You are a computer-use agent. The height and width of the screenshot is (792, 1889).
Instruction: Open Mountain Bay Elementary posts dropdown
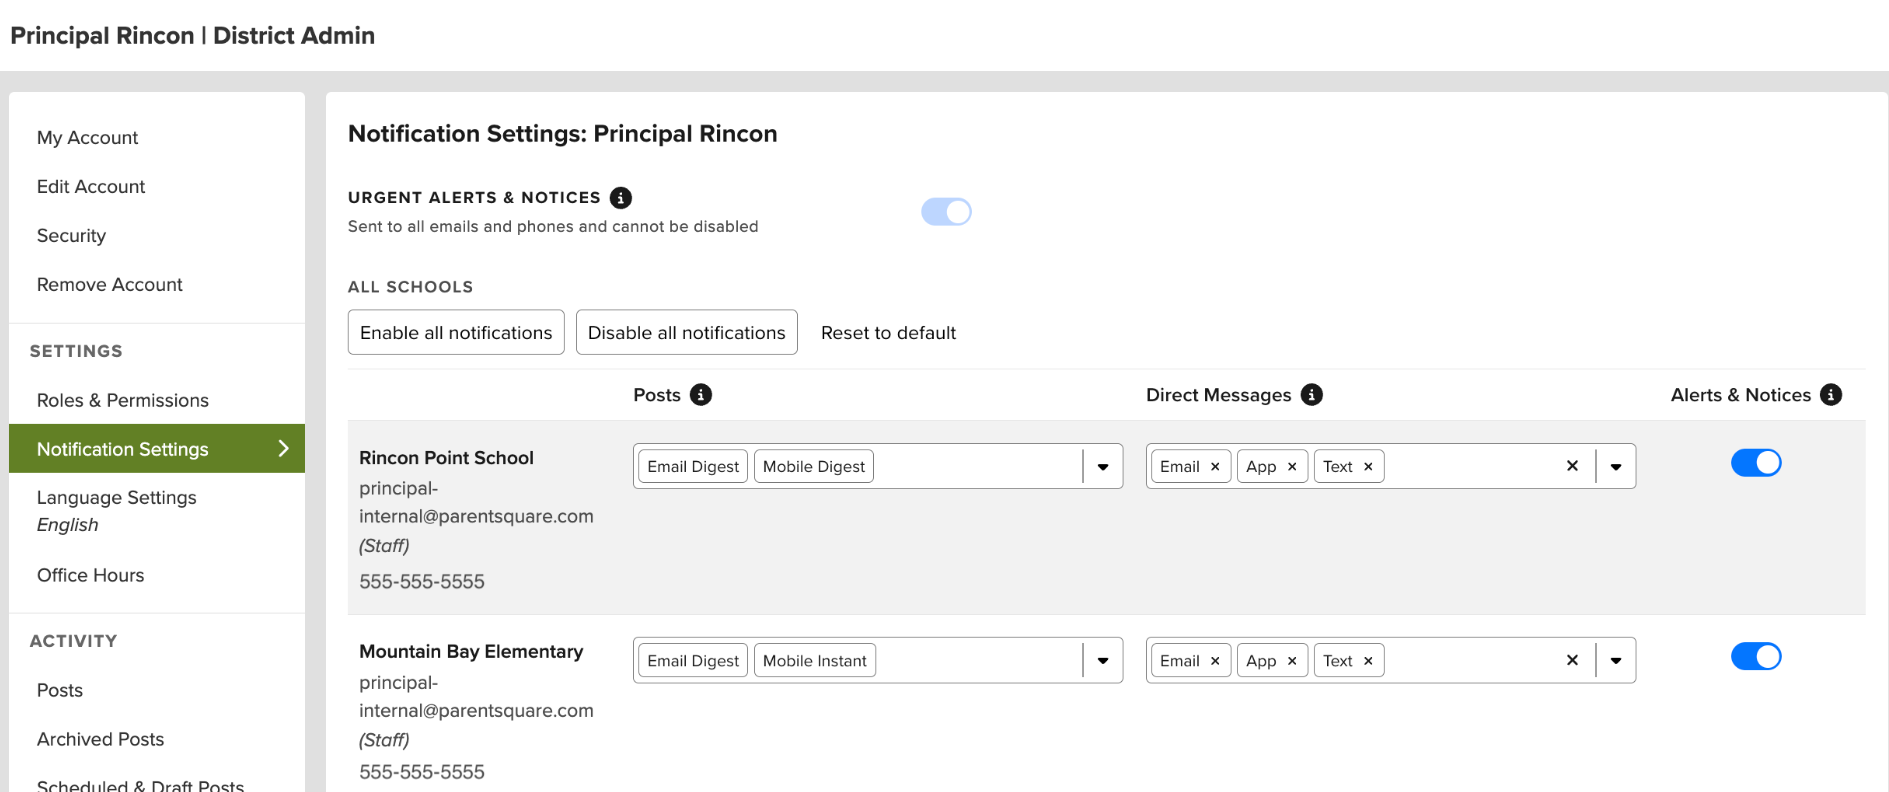click(1103, 661)
